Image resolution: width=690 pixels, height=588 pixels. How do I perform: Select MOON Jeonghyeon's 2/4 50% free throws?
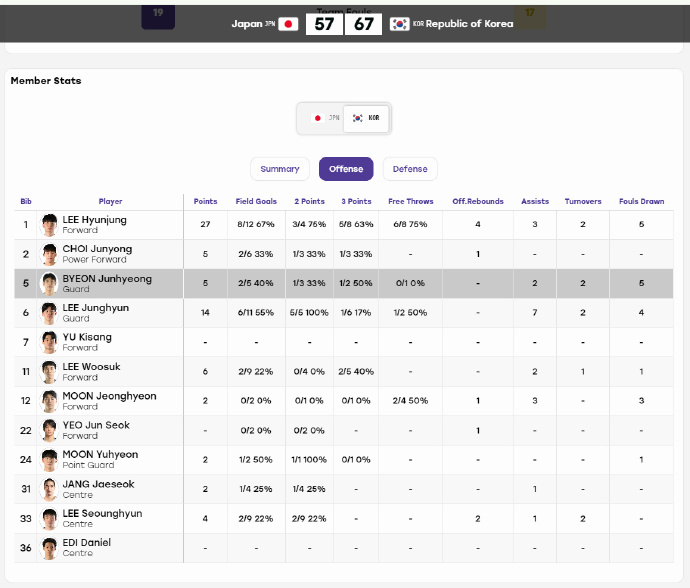click(411, 401)
